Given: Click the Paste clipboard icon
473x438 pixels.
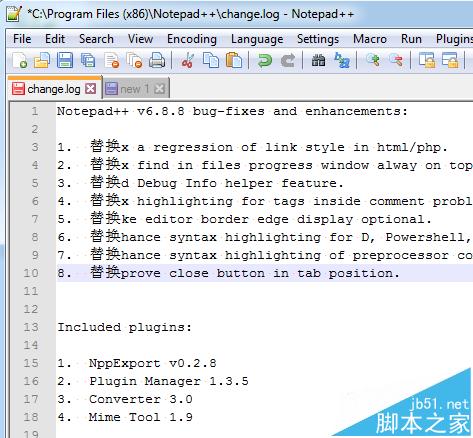Looking at the screenshot, I should (234, 61).
